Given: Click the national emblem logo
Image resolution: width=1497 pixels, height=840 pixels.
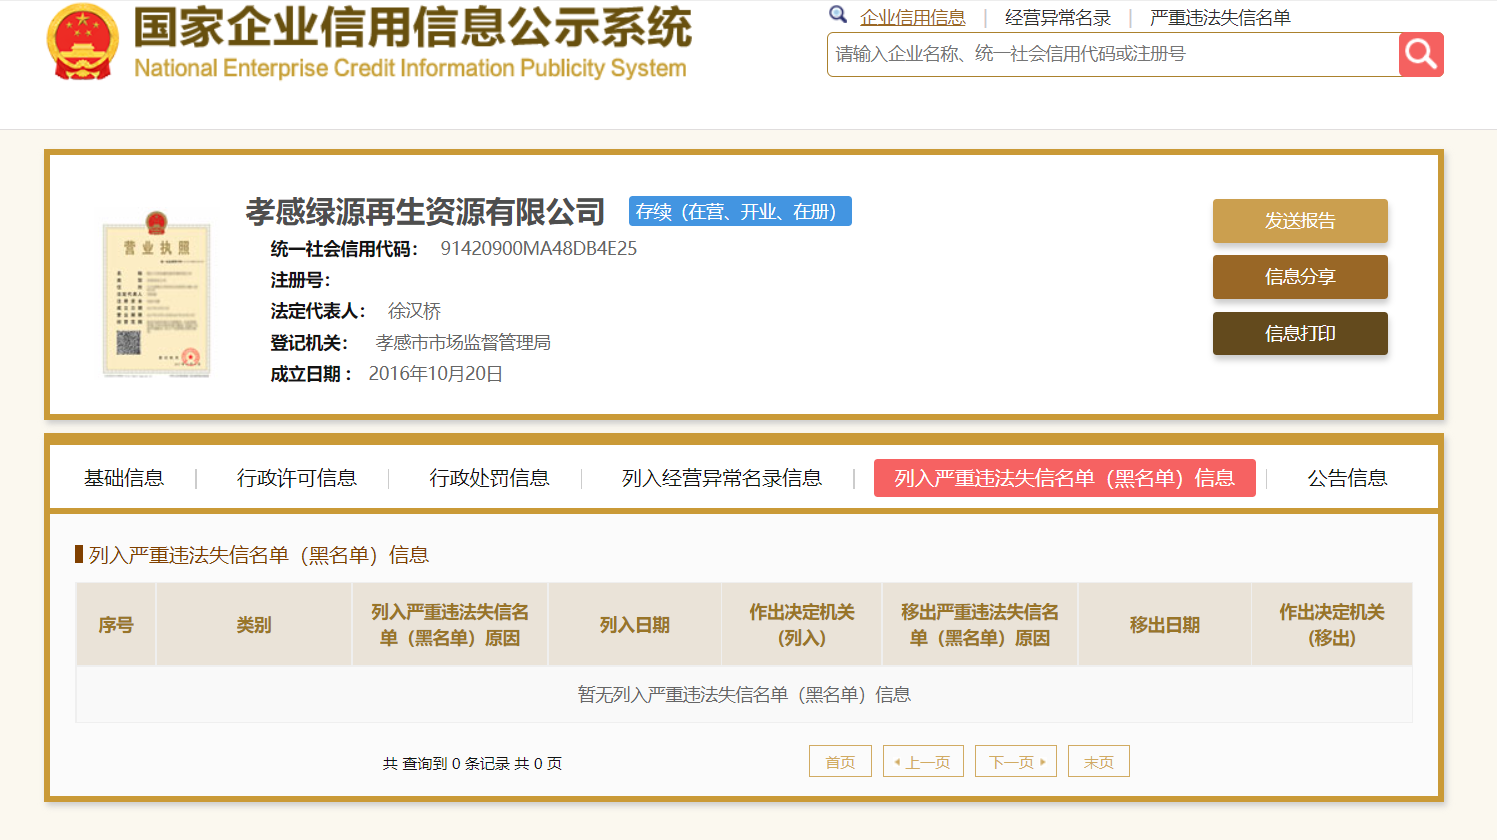Looking at the screenshot, I should 82,42.
